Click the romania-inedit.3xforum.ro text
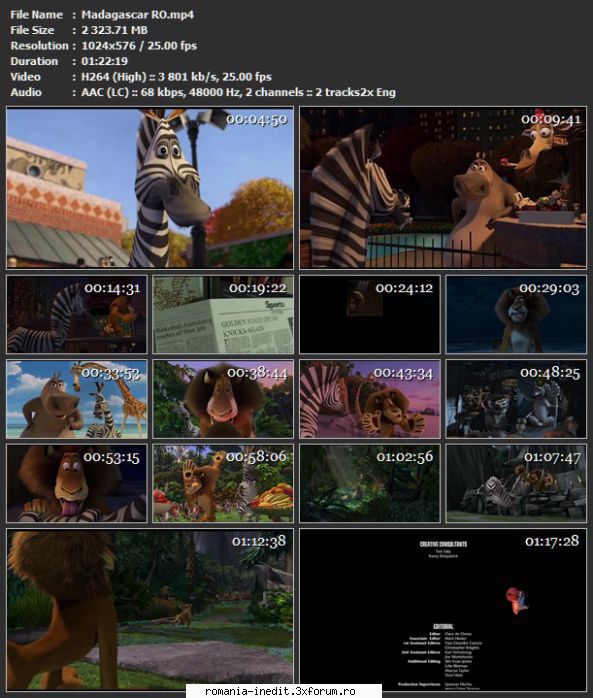 [280, 691]
